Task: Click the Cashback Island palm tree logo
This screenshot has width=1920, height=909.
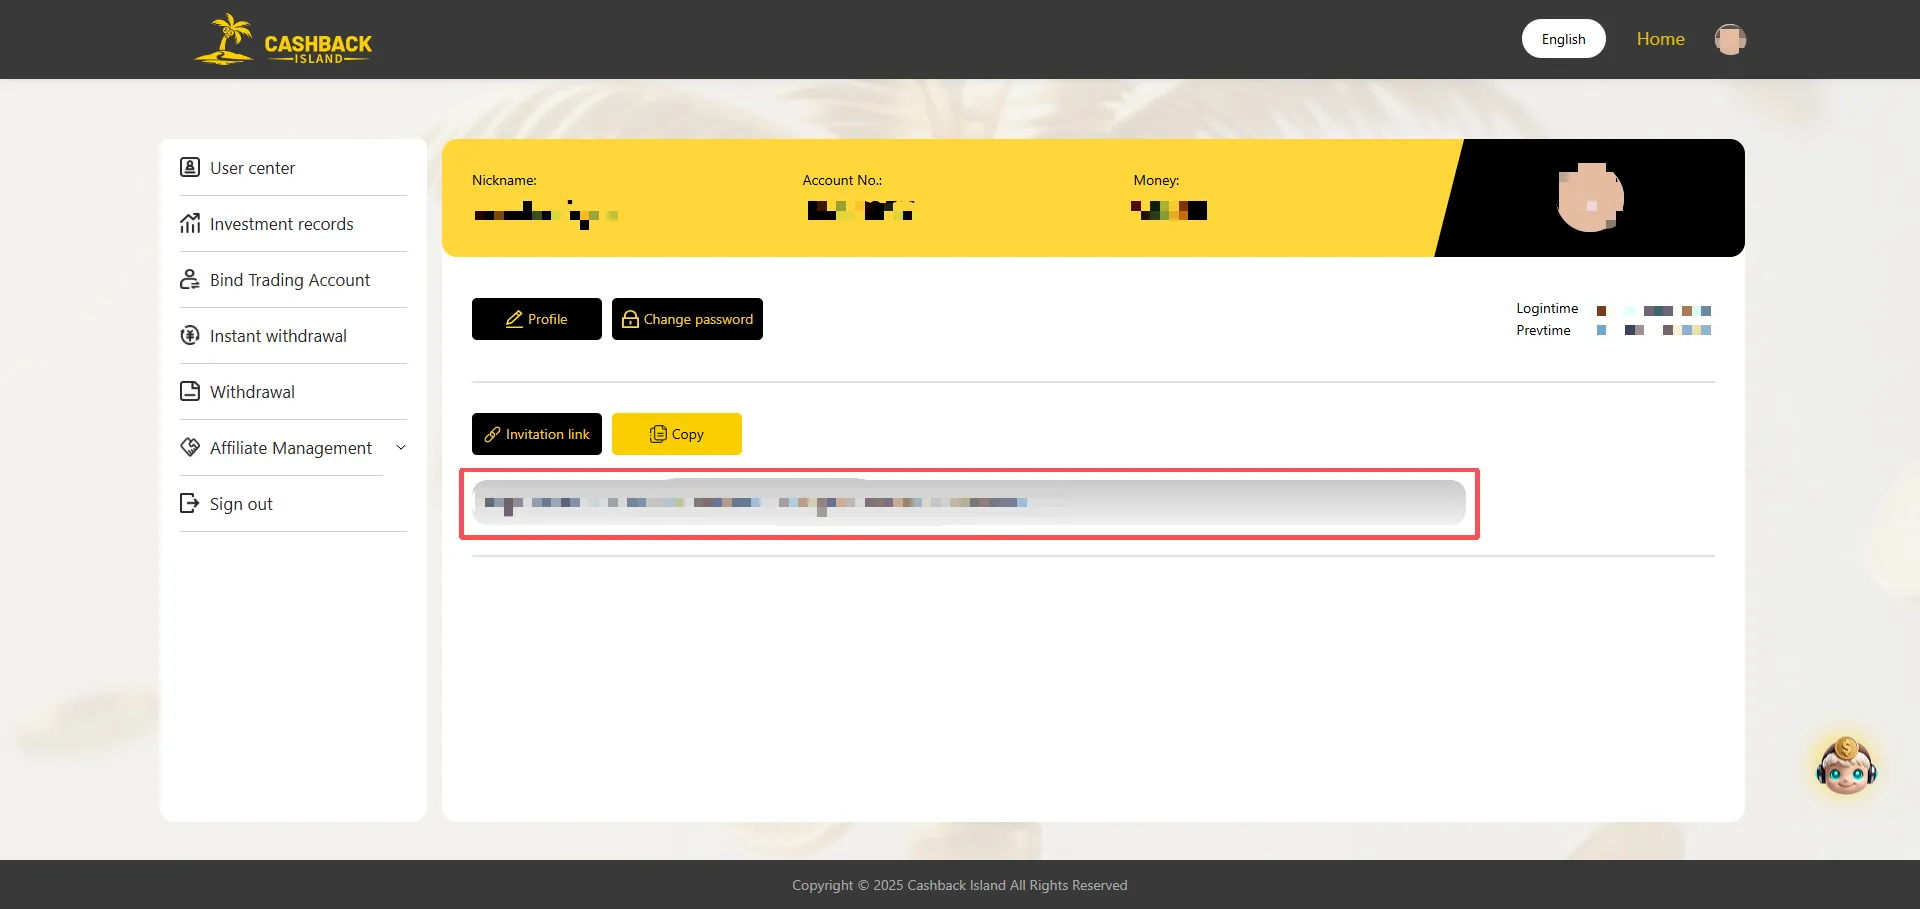Action: 228,40
